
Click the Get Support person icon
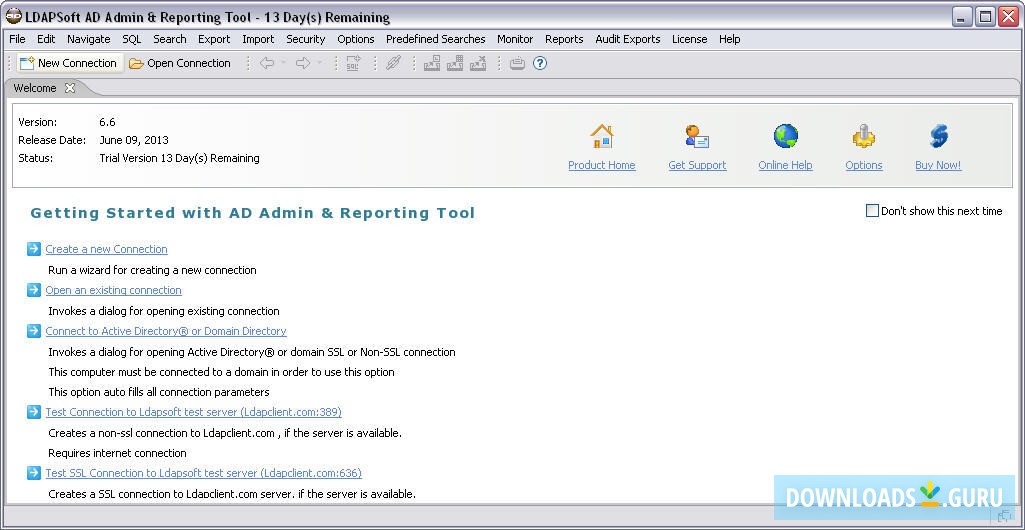[x=697, y=136]
